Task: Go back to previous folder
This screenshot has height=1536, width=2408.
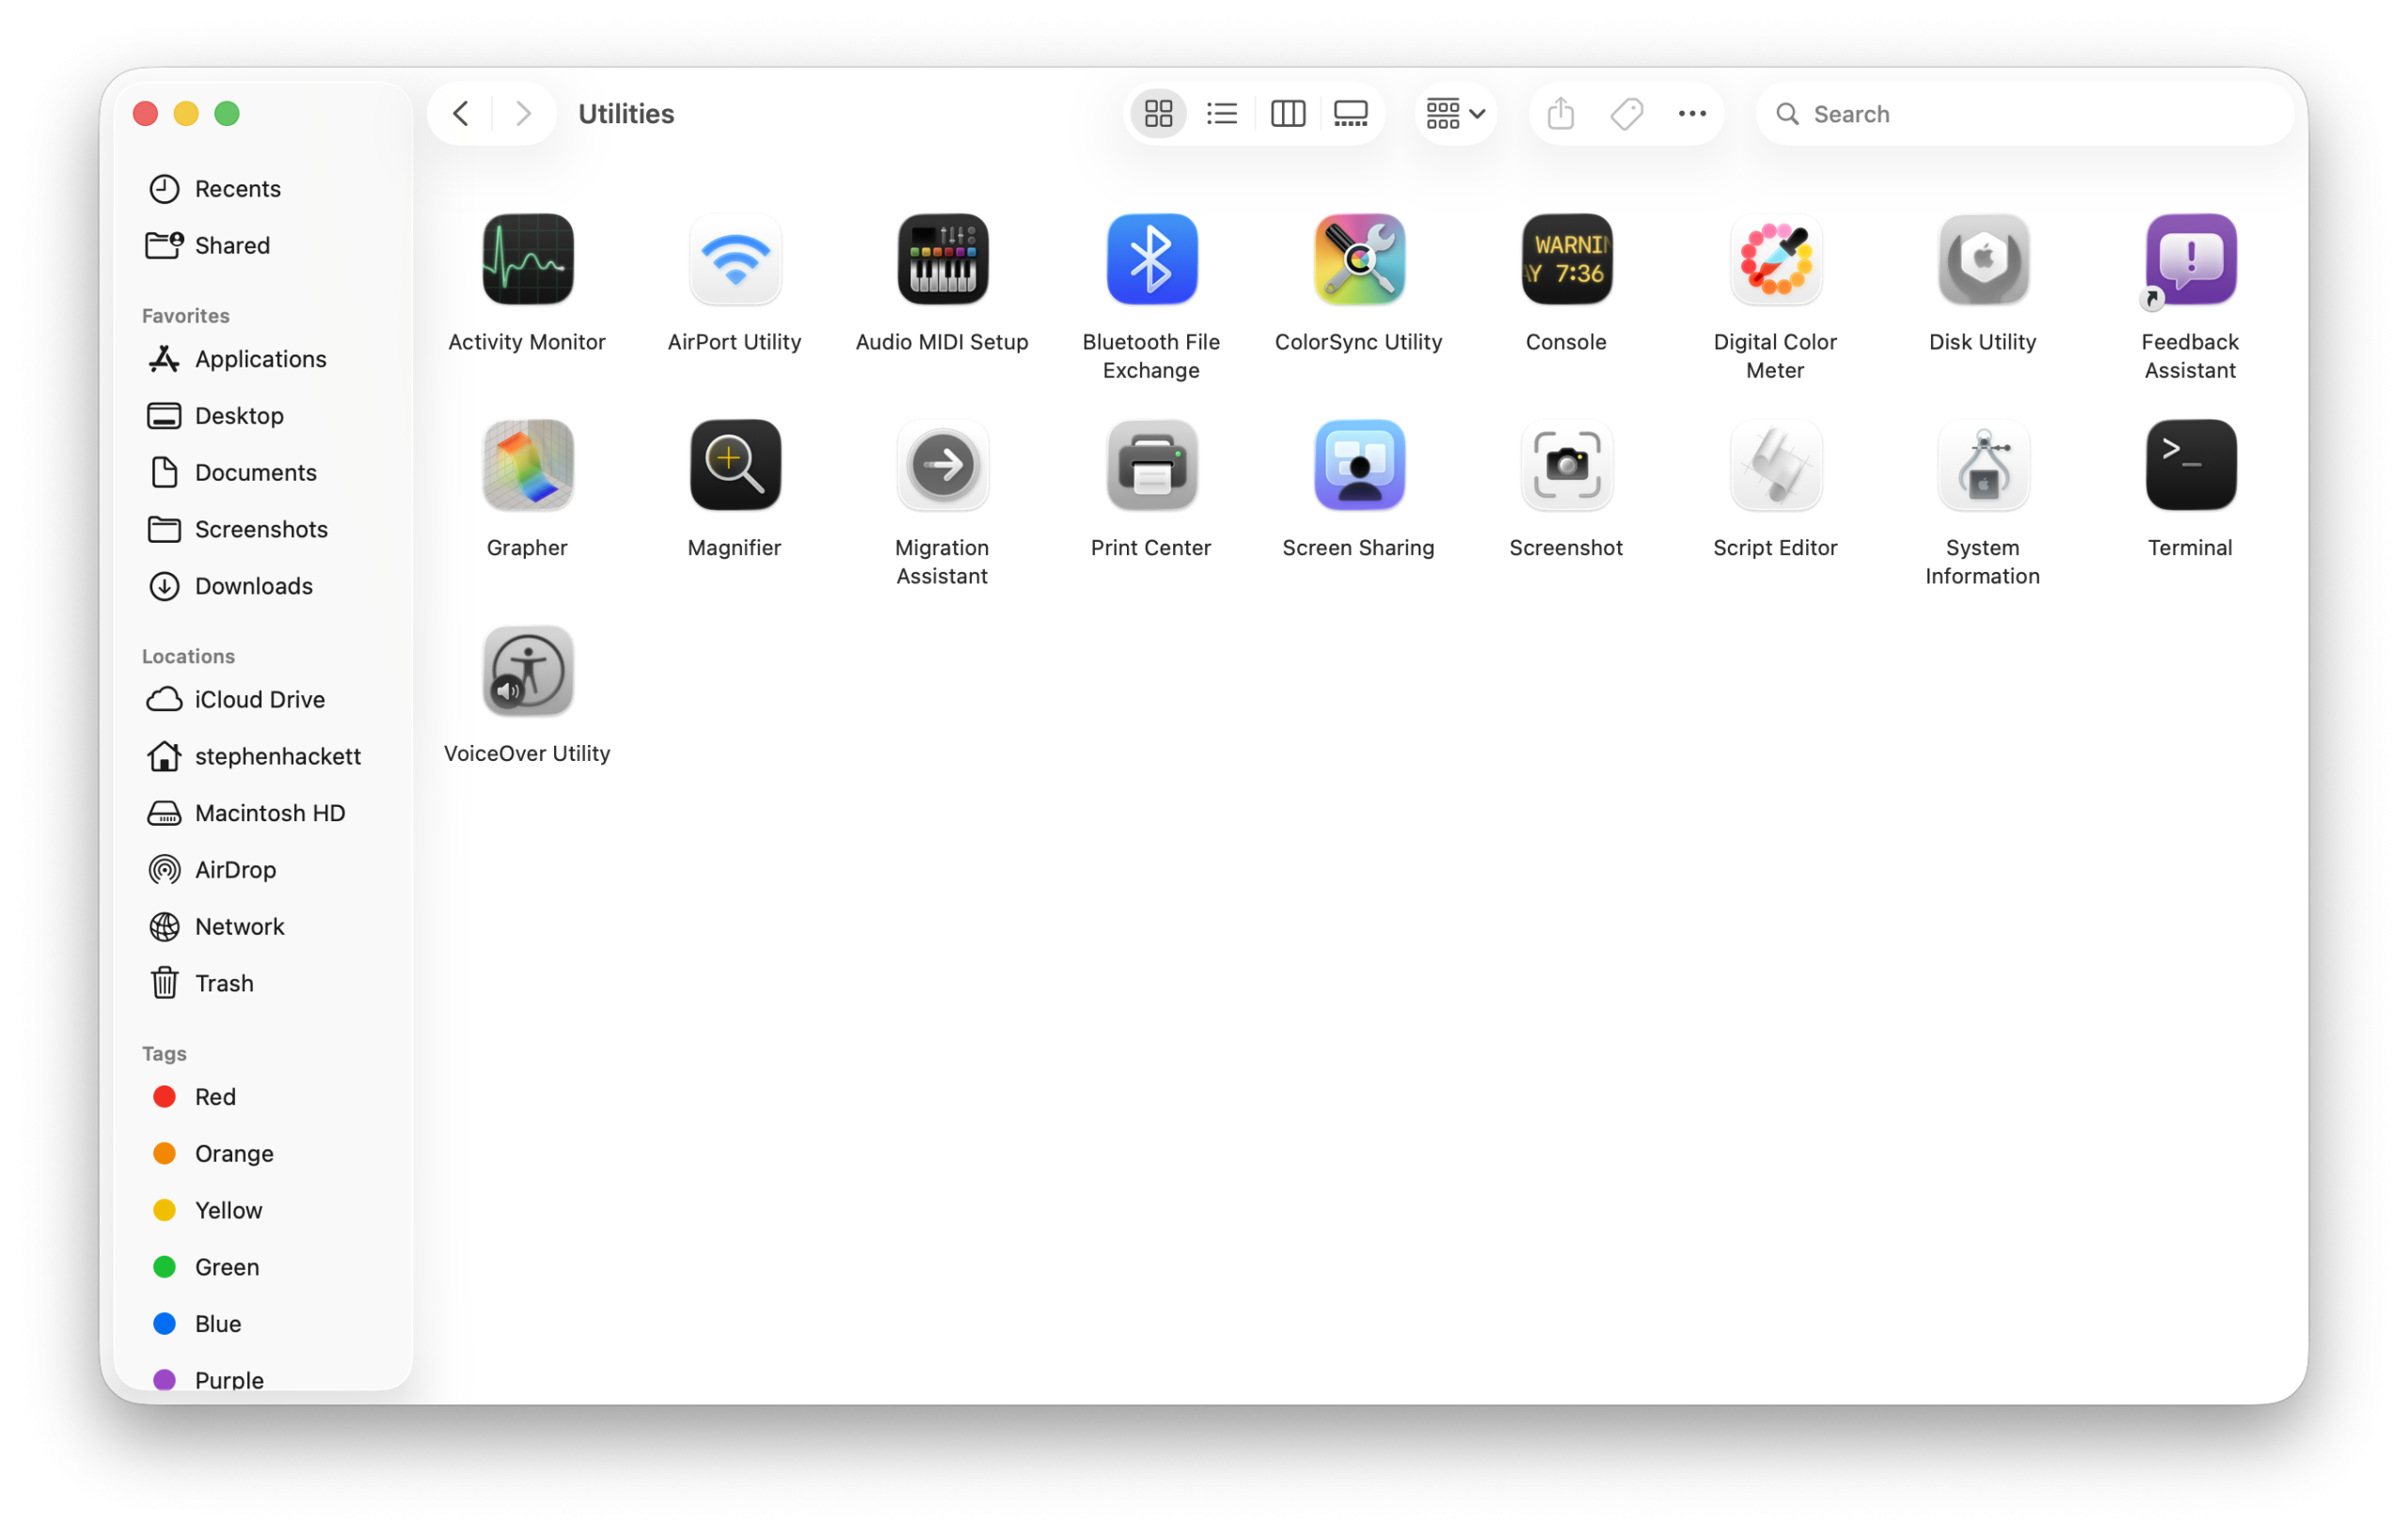Action: tap(461, 114)
